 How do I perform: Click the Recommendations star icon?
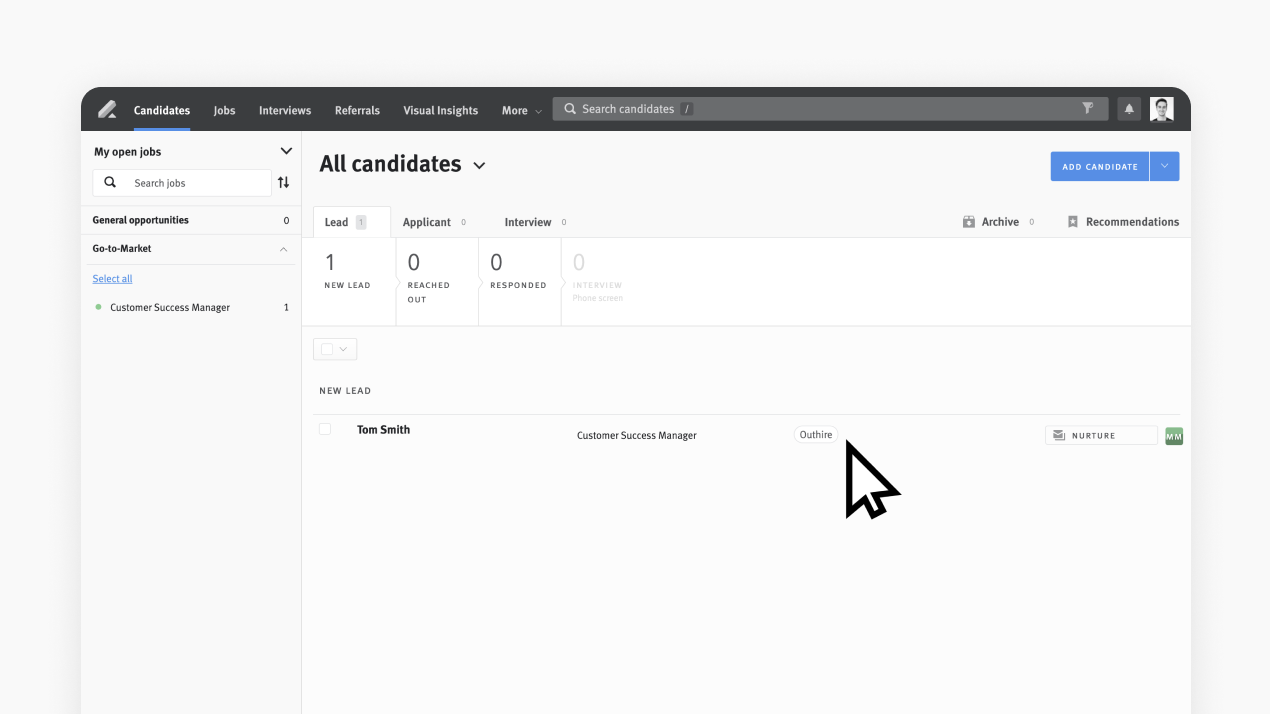click(1073, 222)
